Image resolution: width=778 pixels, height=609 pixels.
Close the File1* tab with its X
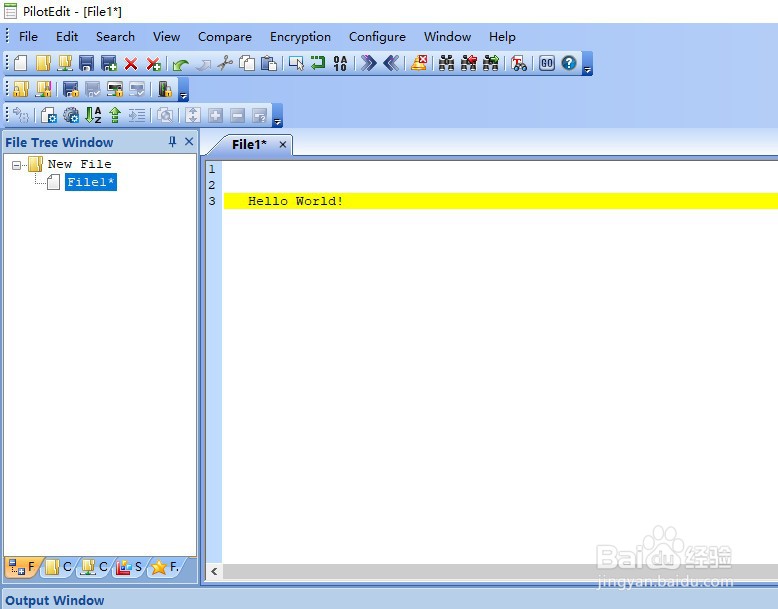click(282, 144)
